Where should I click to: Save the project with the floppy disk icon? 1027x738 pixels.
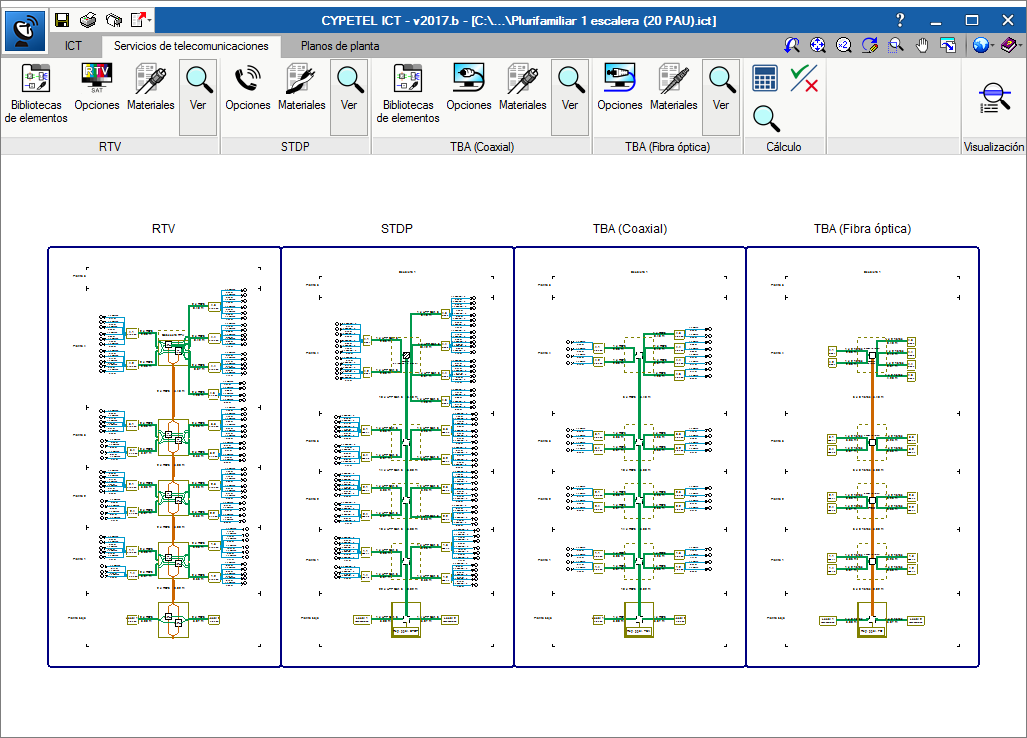[x=62, y=20]
